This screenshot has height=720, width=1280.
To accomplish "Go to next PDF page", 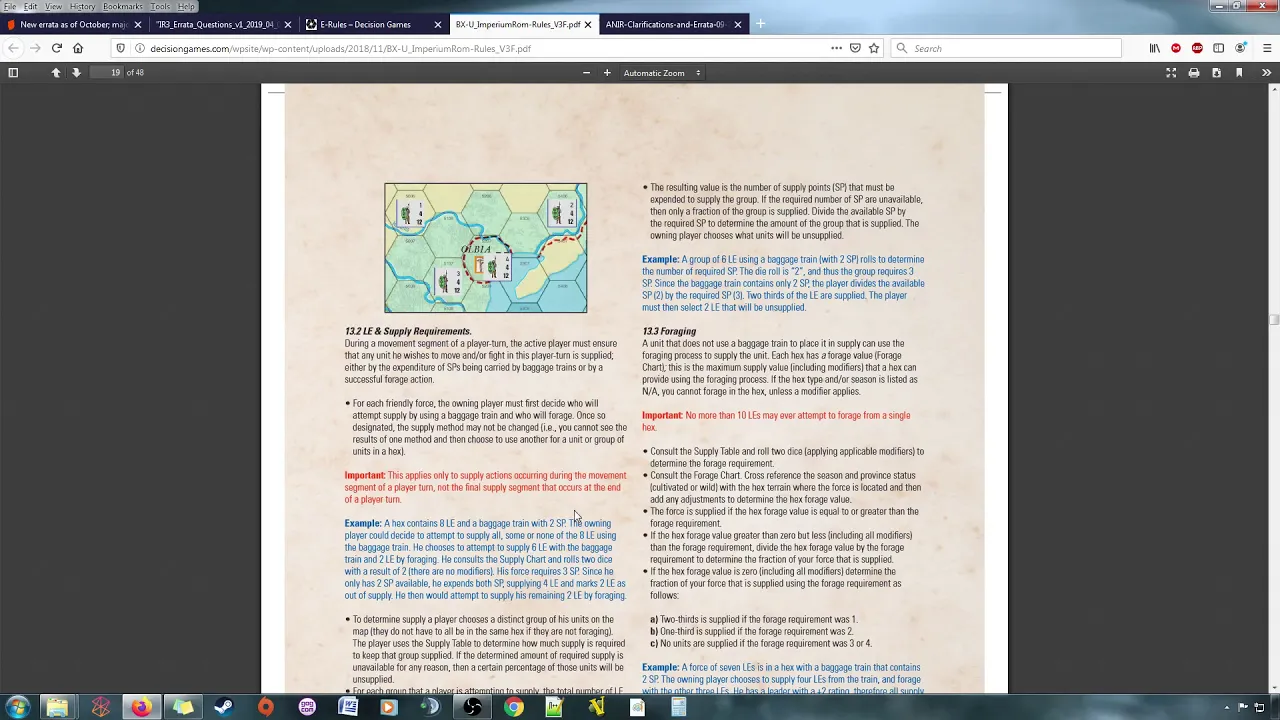I will click(x=76, y=72).
